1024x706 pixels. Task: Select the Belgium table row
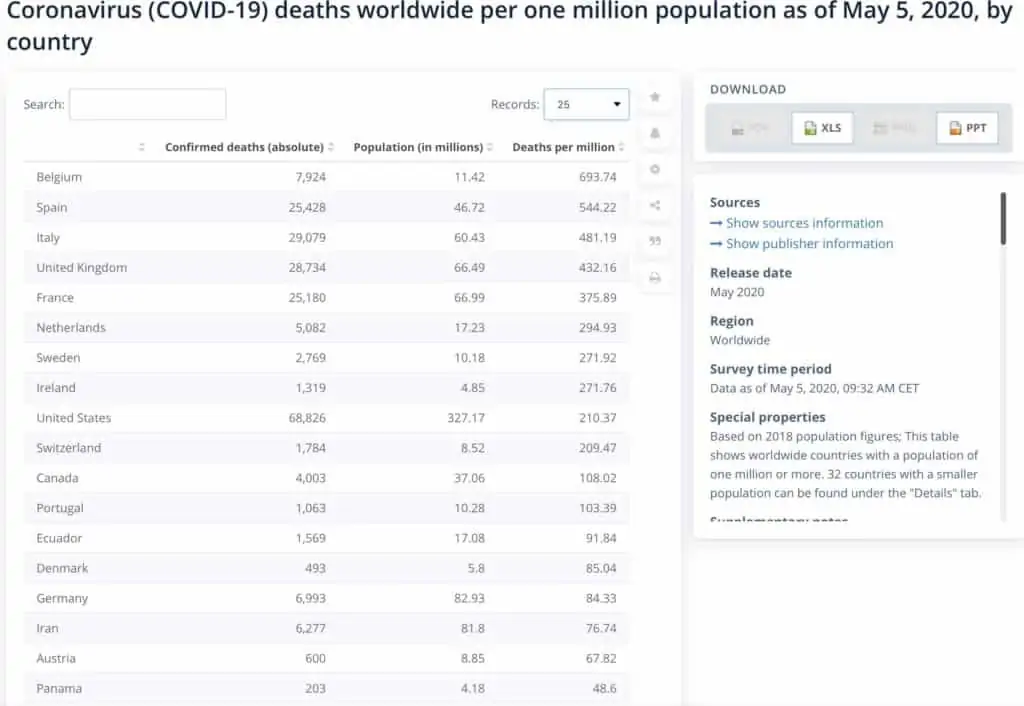327,177
